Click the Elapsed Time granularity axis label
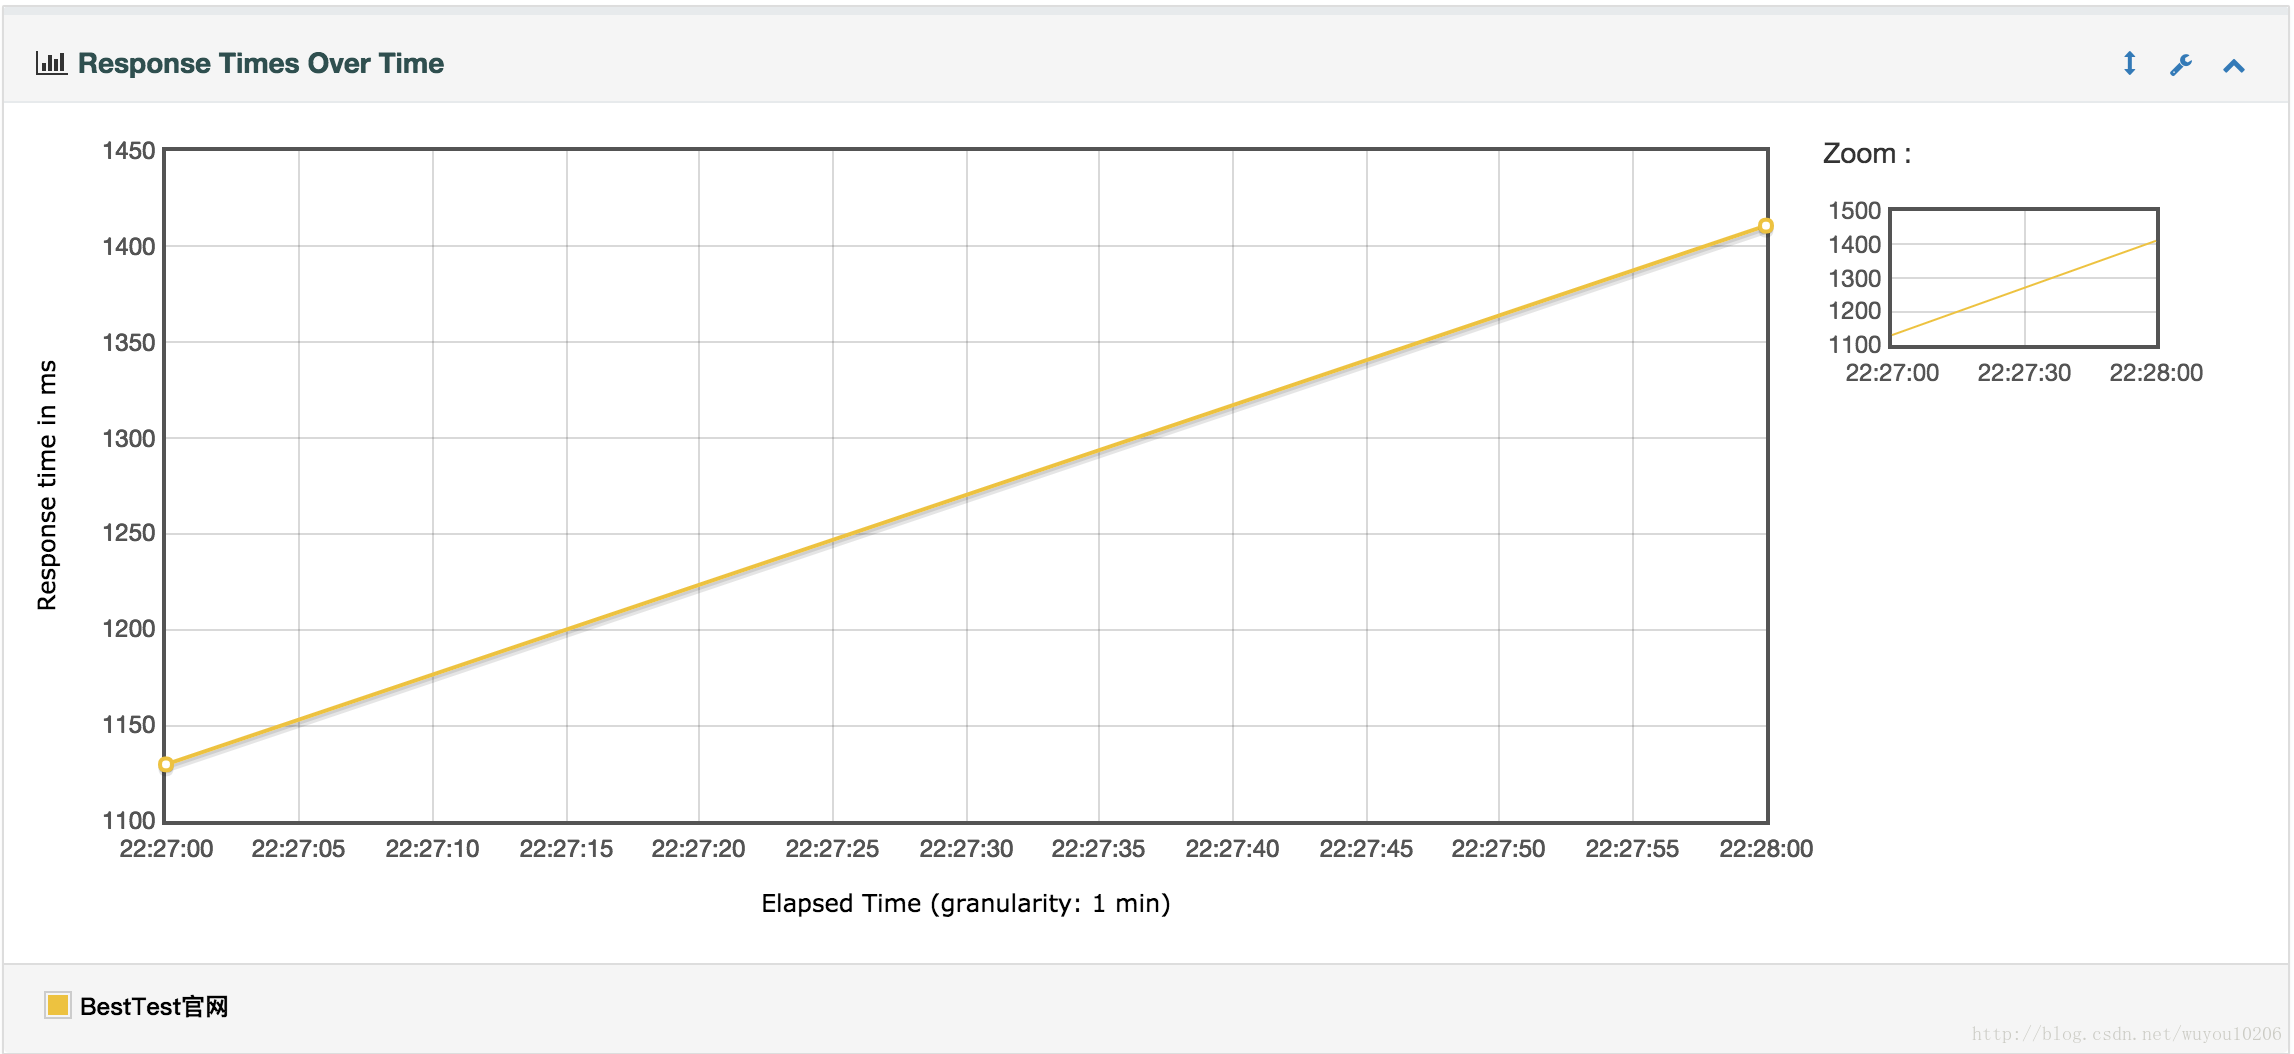This screenshot has height=1054, width=2294. [x=966, y=904]
